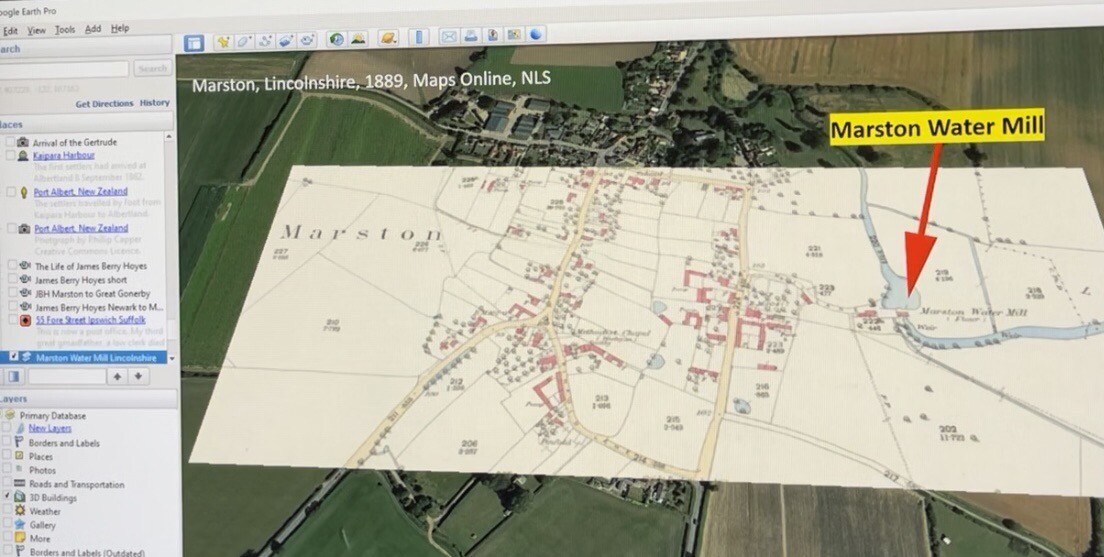The width and height of the screenshot is (1104, 557).
Task: Enable the Places layer checkbox
Action: tap(6, 456)
